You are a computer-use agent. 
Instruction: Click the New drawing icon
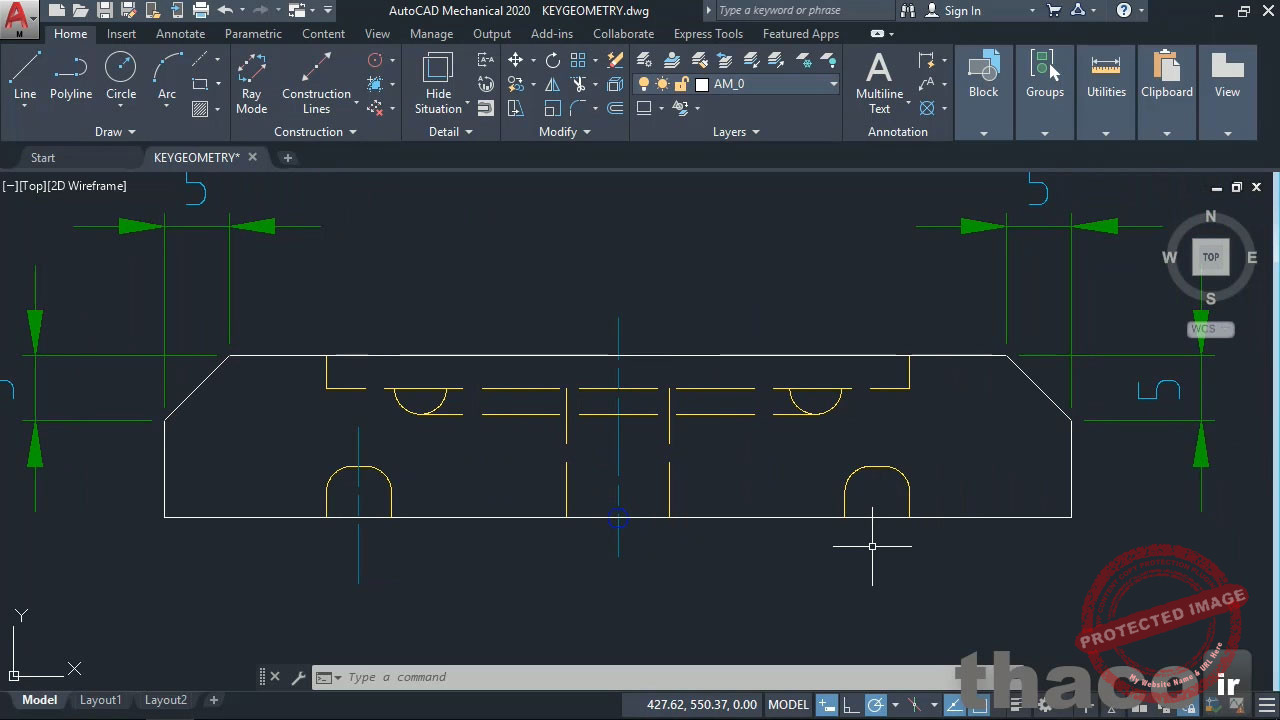click(x=56, y=10)
